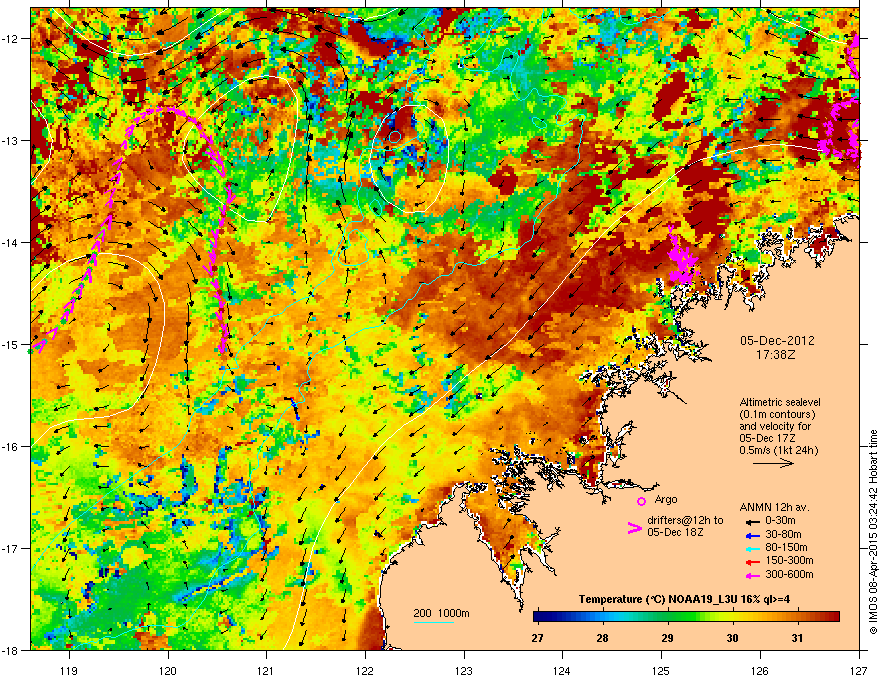Click the latitude axis label '-14'
880x680 pixels.
coord(11,243)
